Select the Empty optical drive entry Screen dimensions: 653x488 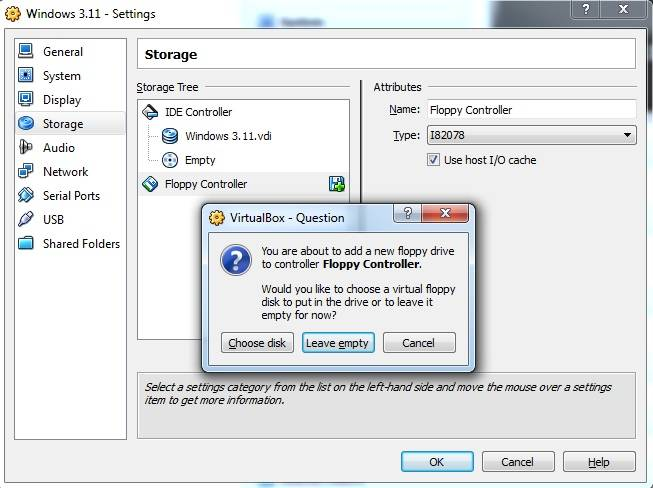pos(199,160)
